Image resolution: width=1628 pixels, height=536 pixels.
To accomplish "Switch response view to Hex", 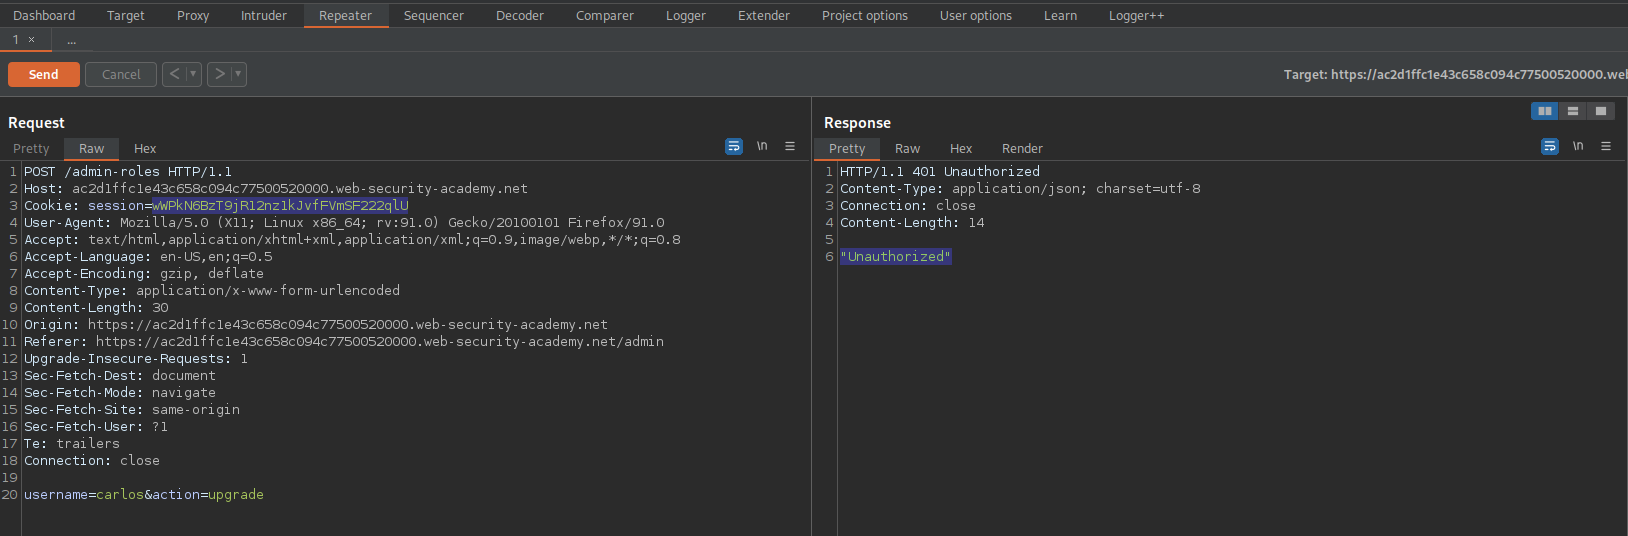I will (x=961, y=148).
